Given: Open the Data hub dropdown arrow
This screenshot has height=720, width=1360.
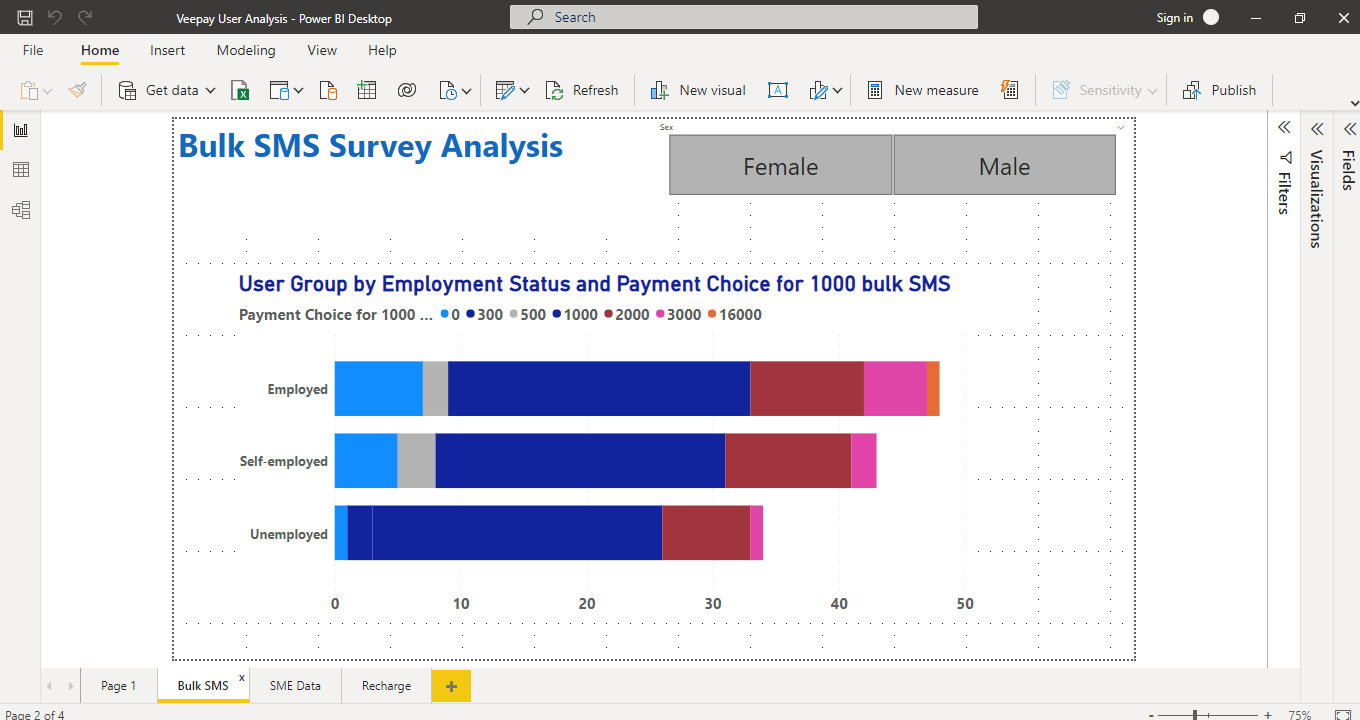Looking at the screenshot, I should click(299, 91).
